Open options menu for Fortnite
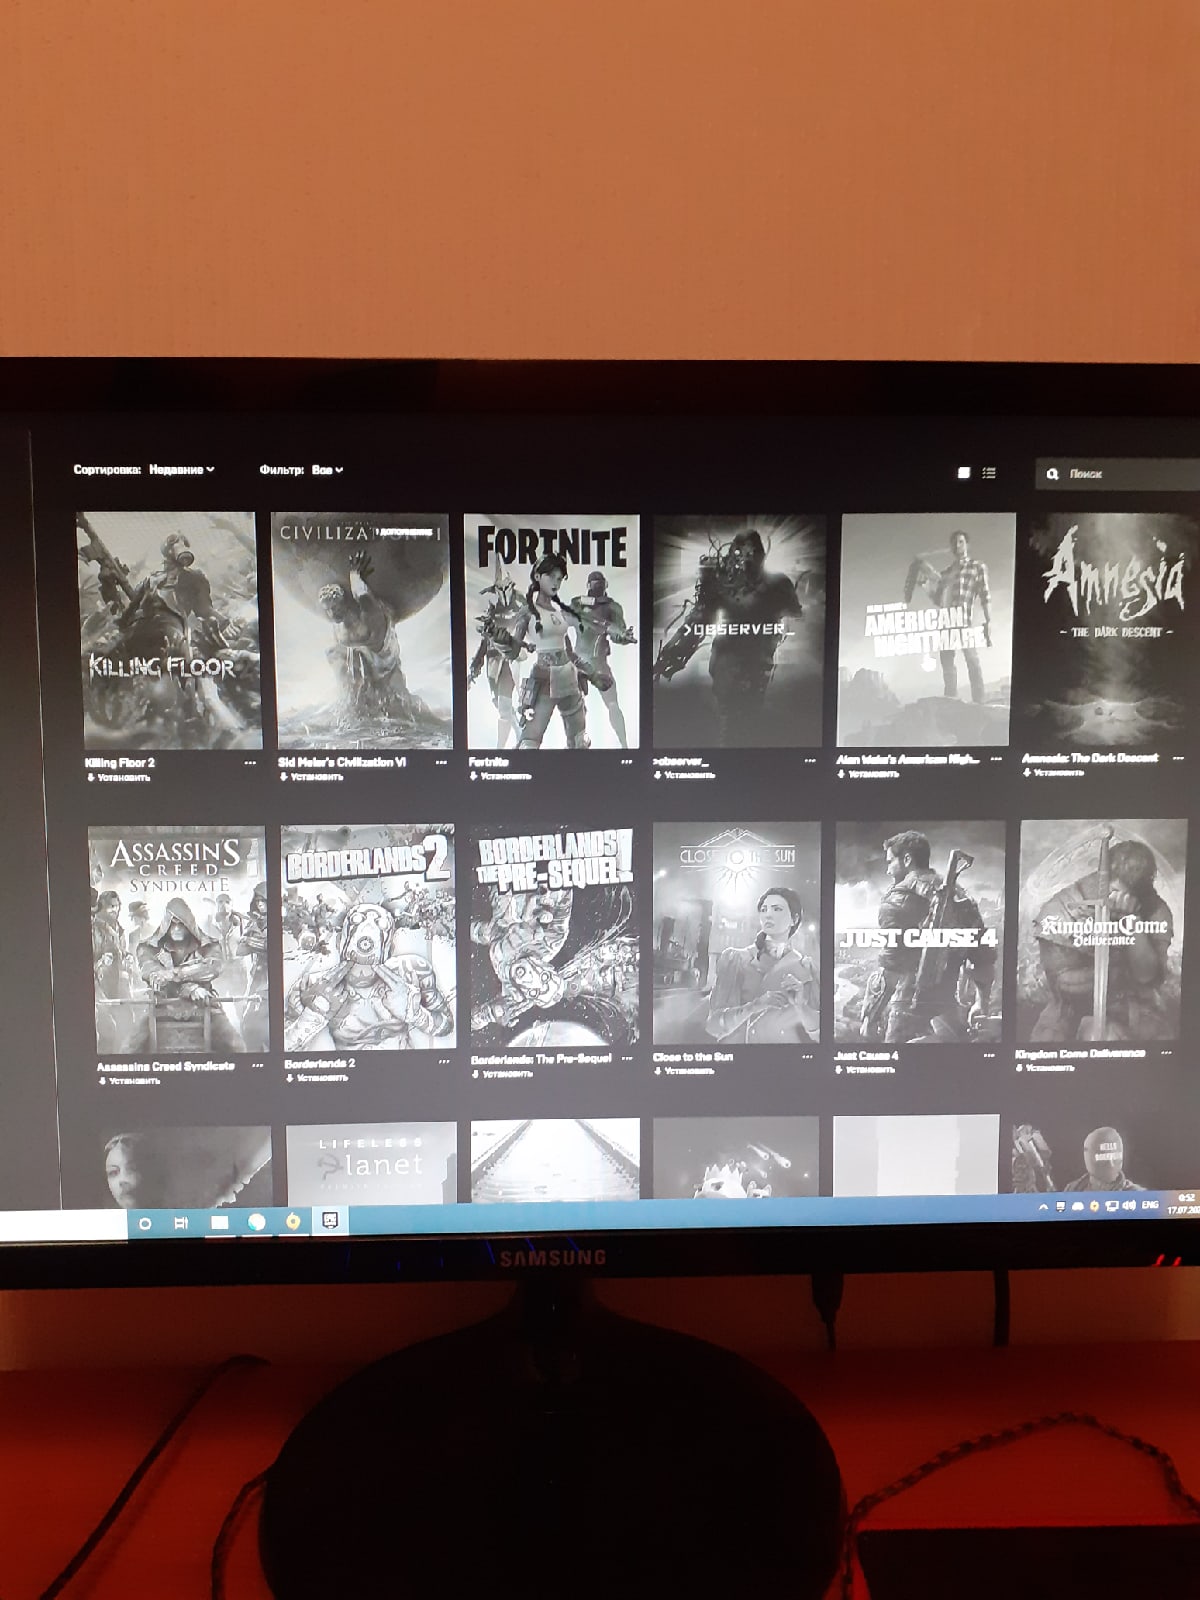 [627, 762]
